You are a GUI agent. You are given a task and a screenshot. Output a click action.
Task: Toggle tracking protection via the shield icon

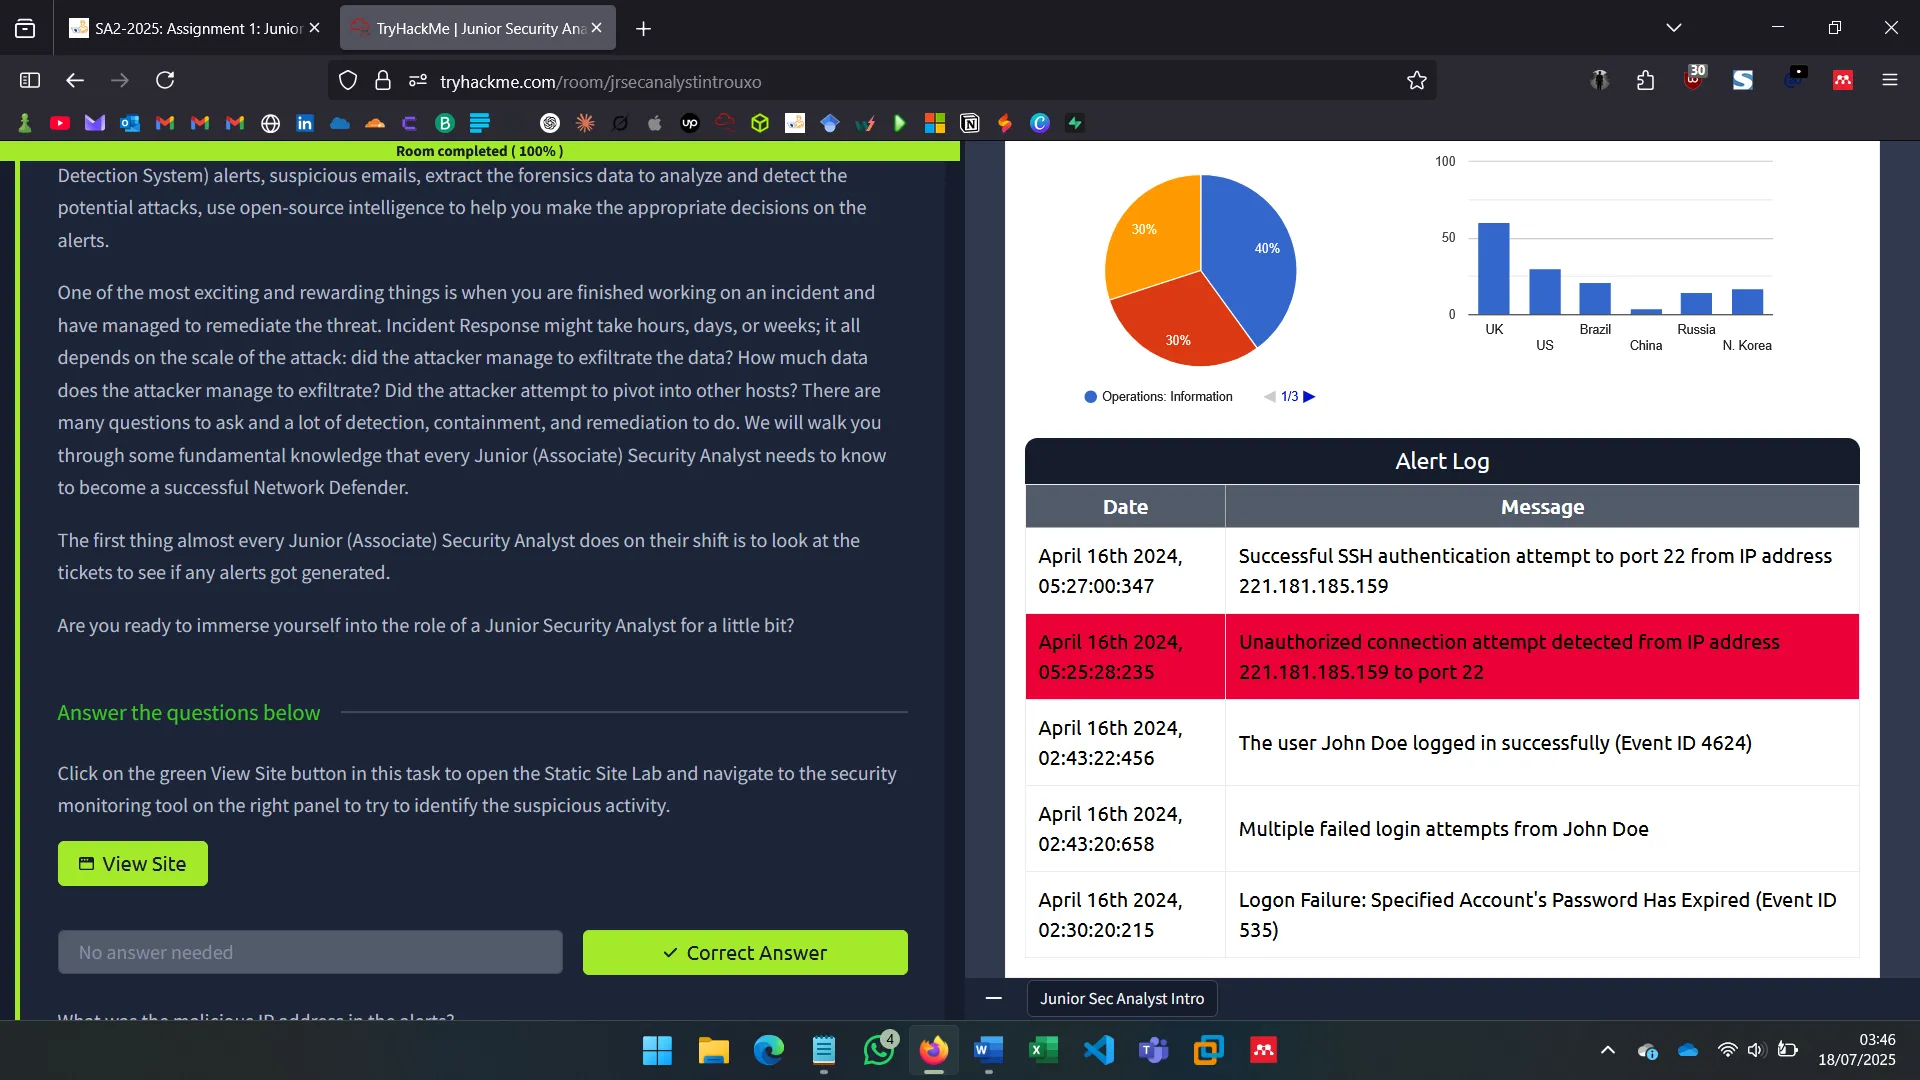pos(348,80)
